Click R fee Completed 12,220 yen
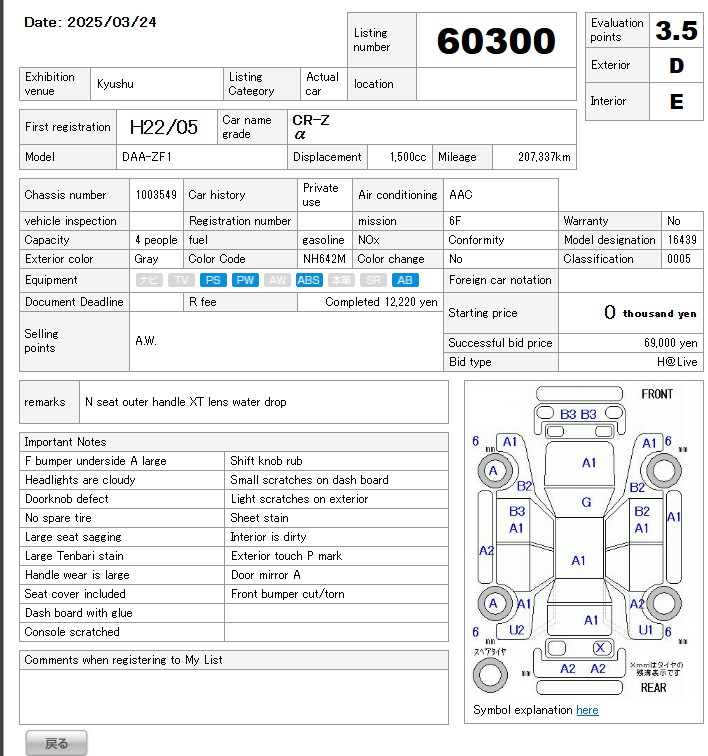 pyautogui.click(x=381, y=302)
